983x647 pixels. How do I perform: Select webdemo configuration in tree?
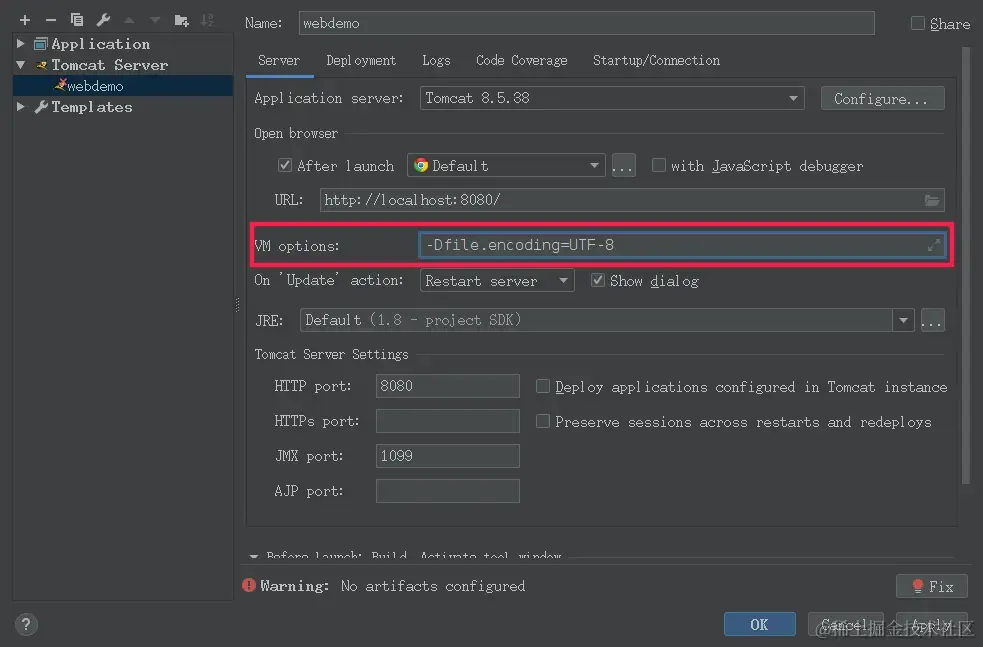tap(123, 86)
